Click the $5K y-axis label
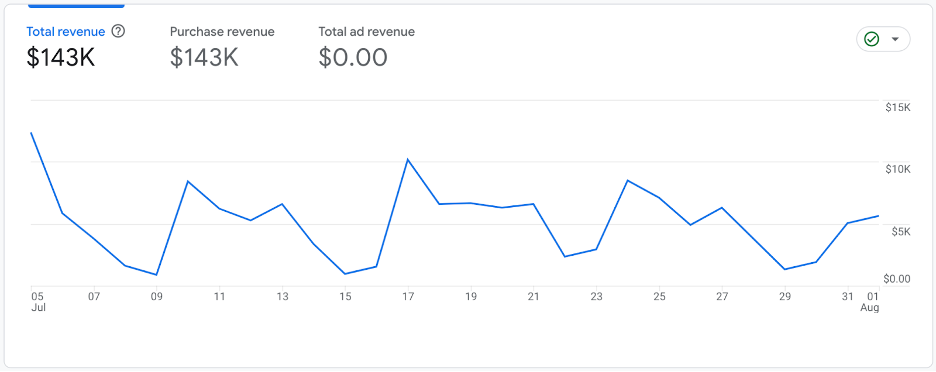 click(x=900, y=232)
